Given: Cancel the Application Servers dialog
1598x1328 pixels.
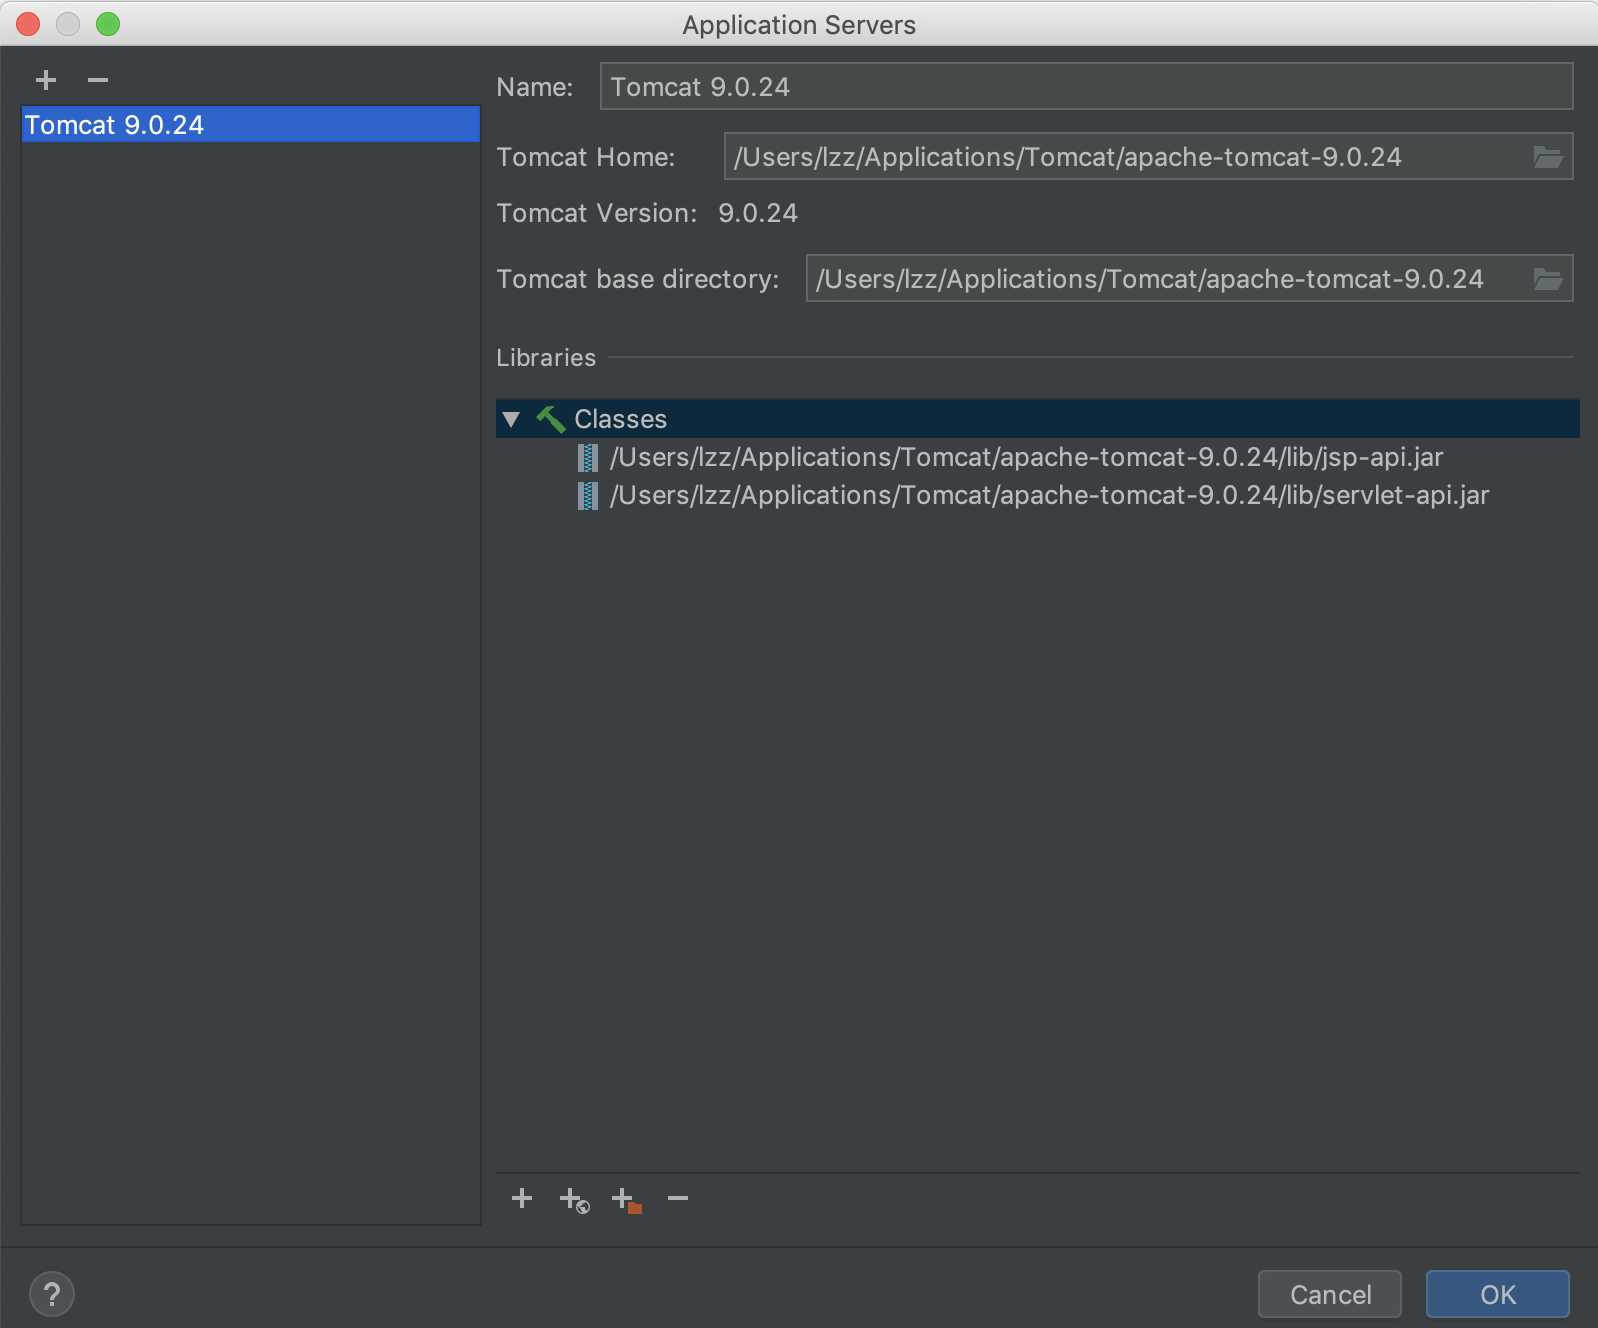Looking at the screenshot, I should click(x=1330, y=1295).
